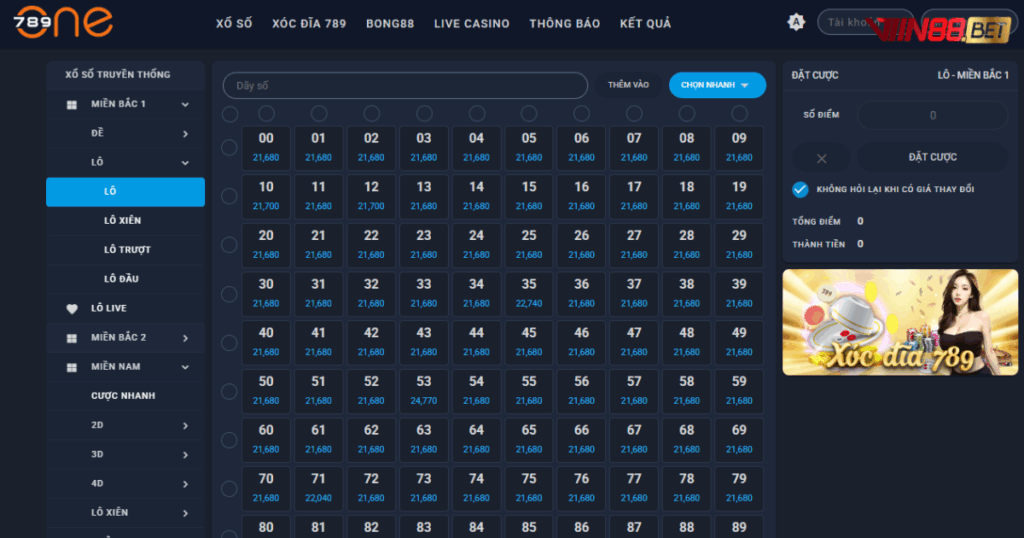Click the 789One logo

pyautogui.click(x=63, y=22)
